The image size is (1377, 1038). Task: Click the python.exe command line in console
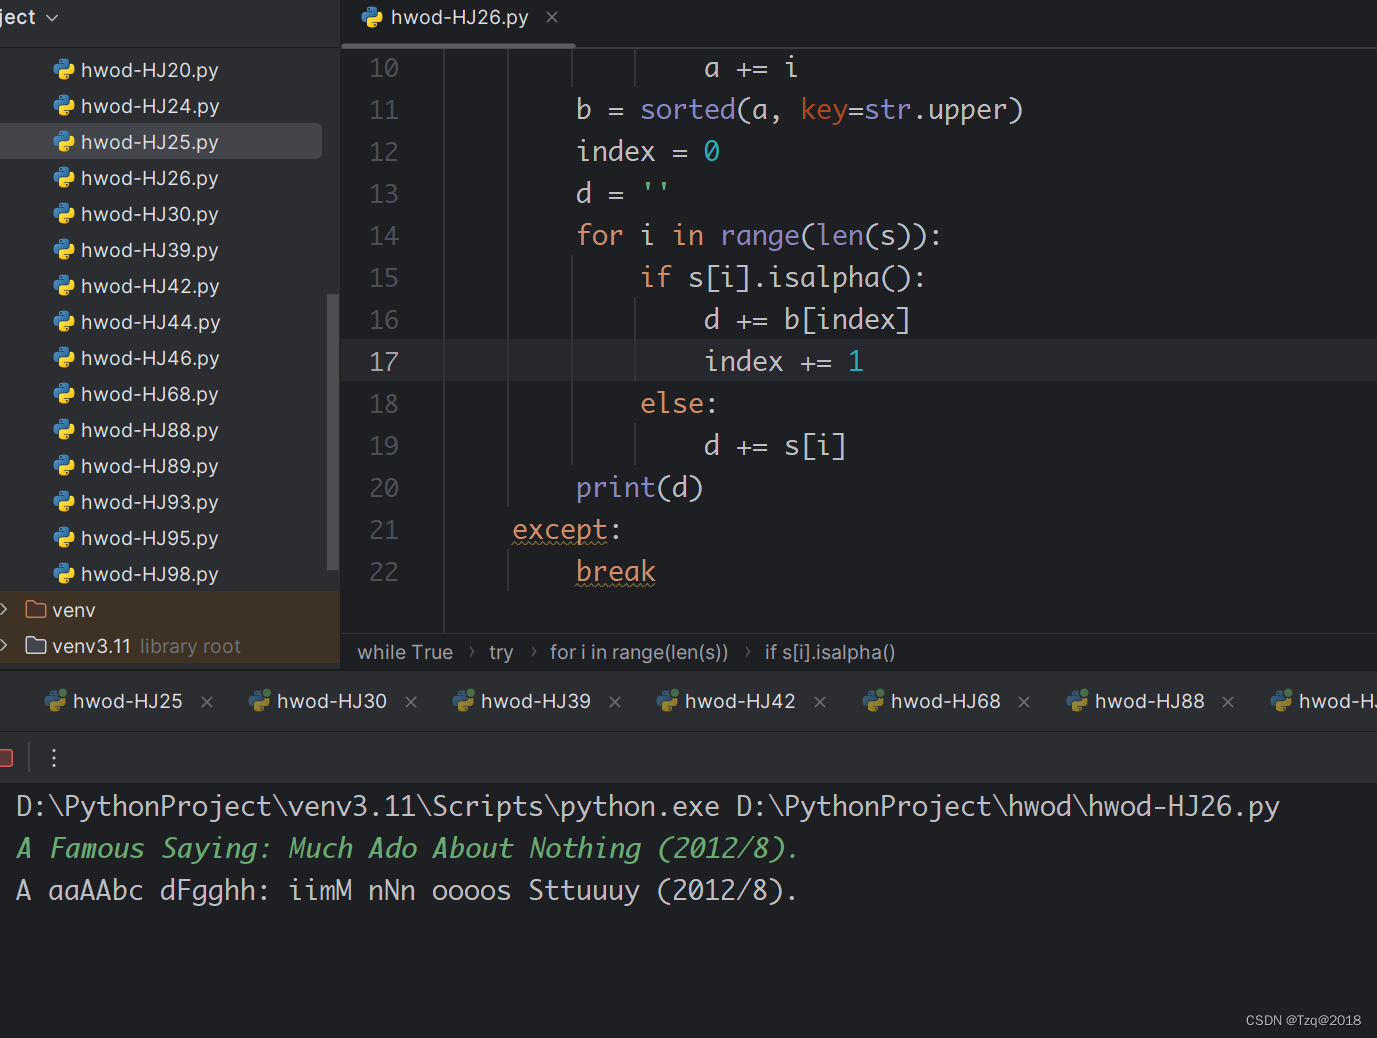coord(648,806)
